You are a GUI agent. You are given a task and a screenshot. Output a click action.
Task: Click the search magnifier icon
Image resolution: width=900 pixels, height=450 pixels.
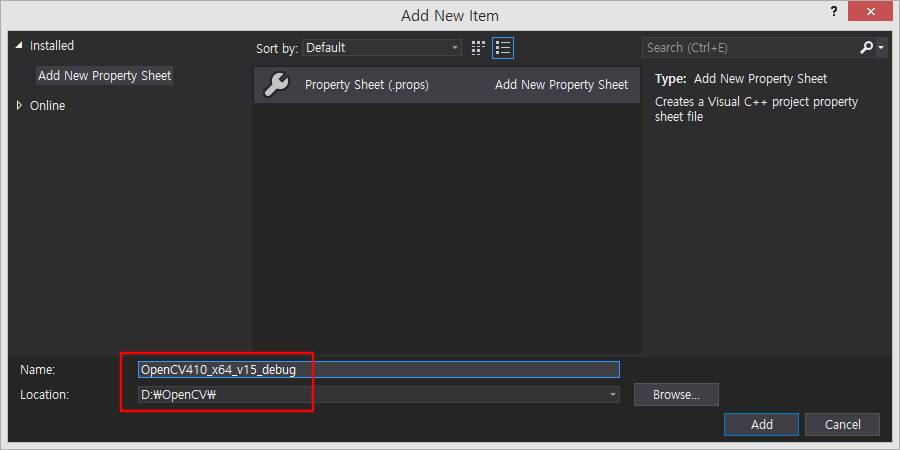click(x=866, y=47)
